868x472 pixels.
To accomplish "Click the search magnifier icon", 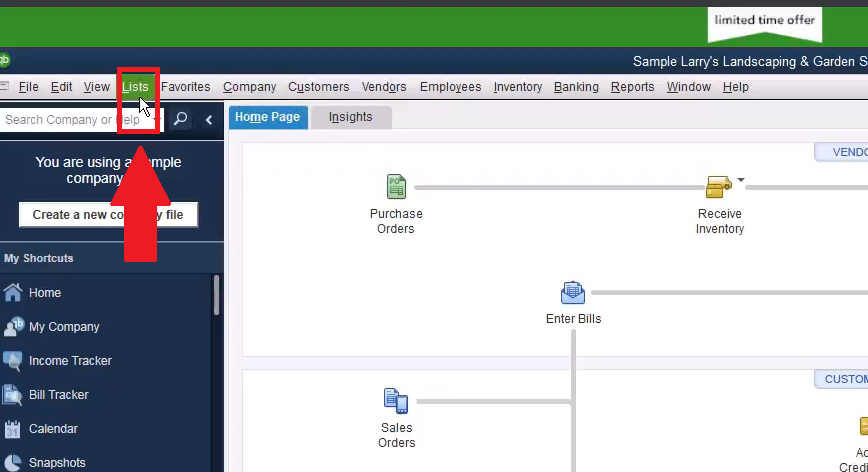I will [x=180, y=120].
